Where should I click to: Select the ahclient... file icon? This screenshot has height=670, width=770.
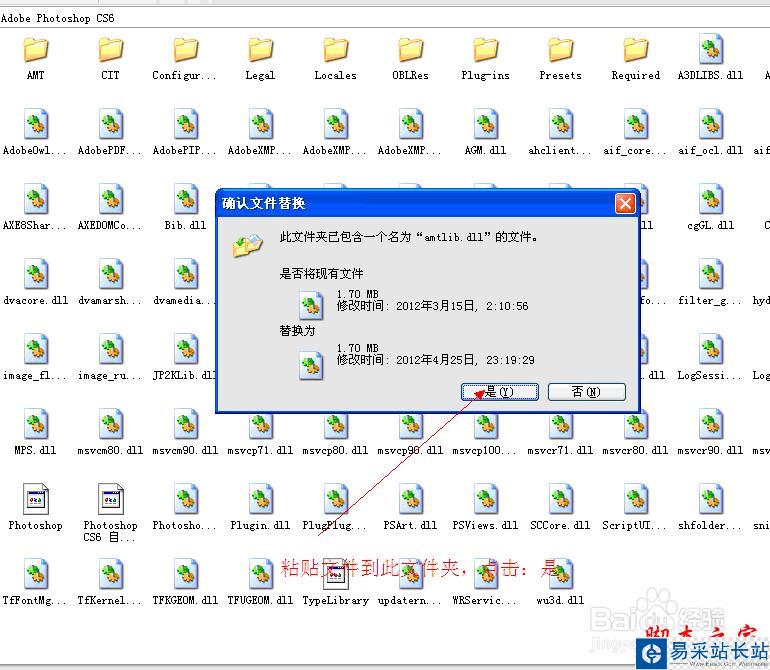[561, 124]
